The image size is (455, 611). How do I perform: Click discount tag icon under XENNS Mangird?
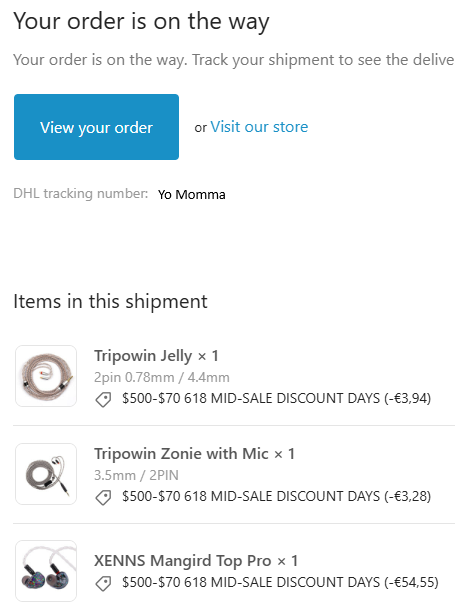coord(103,583)
